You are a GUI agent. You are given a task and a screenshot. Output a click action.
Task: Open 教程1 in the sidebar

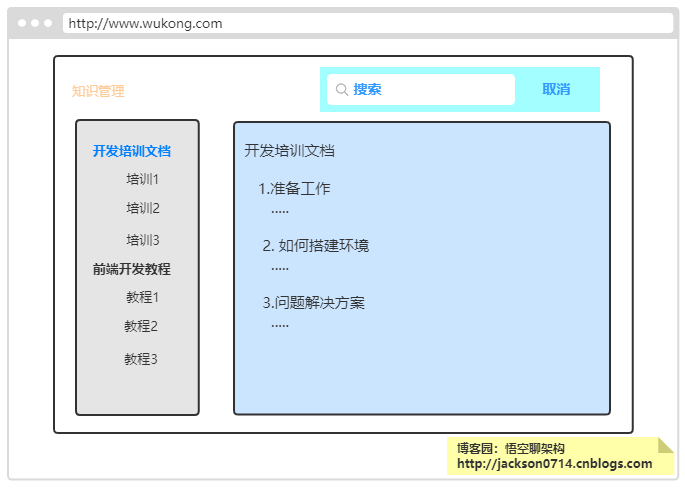[142, 297]
